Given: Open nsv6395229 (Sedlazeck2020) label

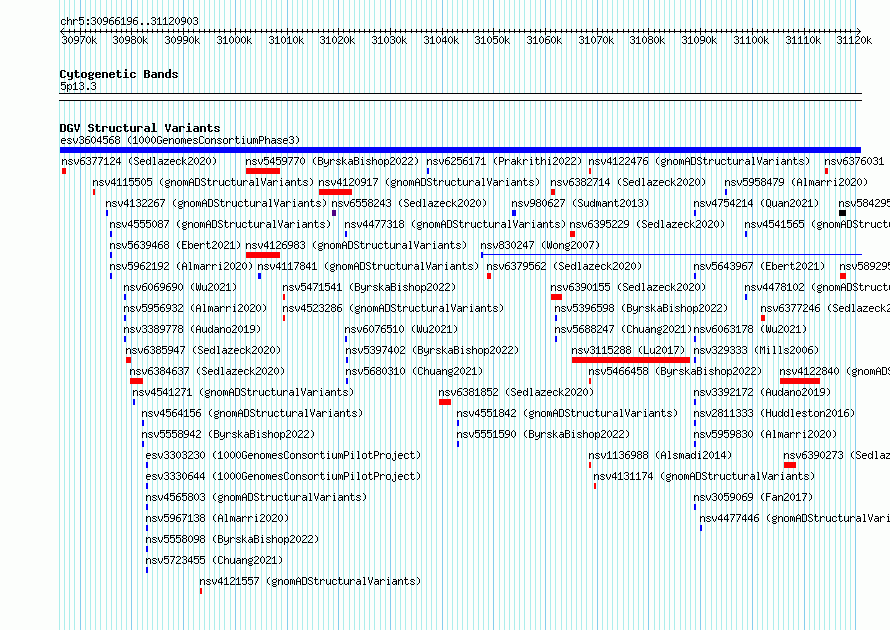Looking at the screenshot, I should [647, 224].
